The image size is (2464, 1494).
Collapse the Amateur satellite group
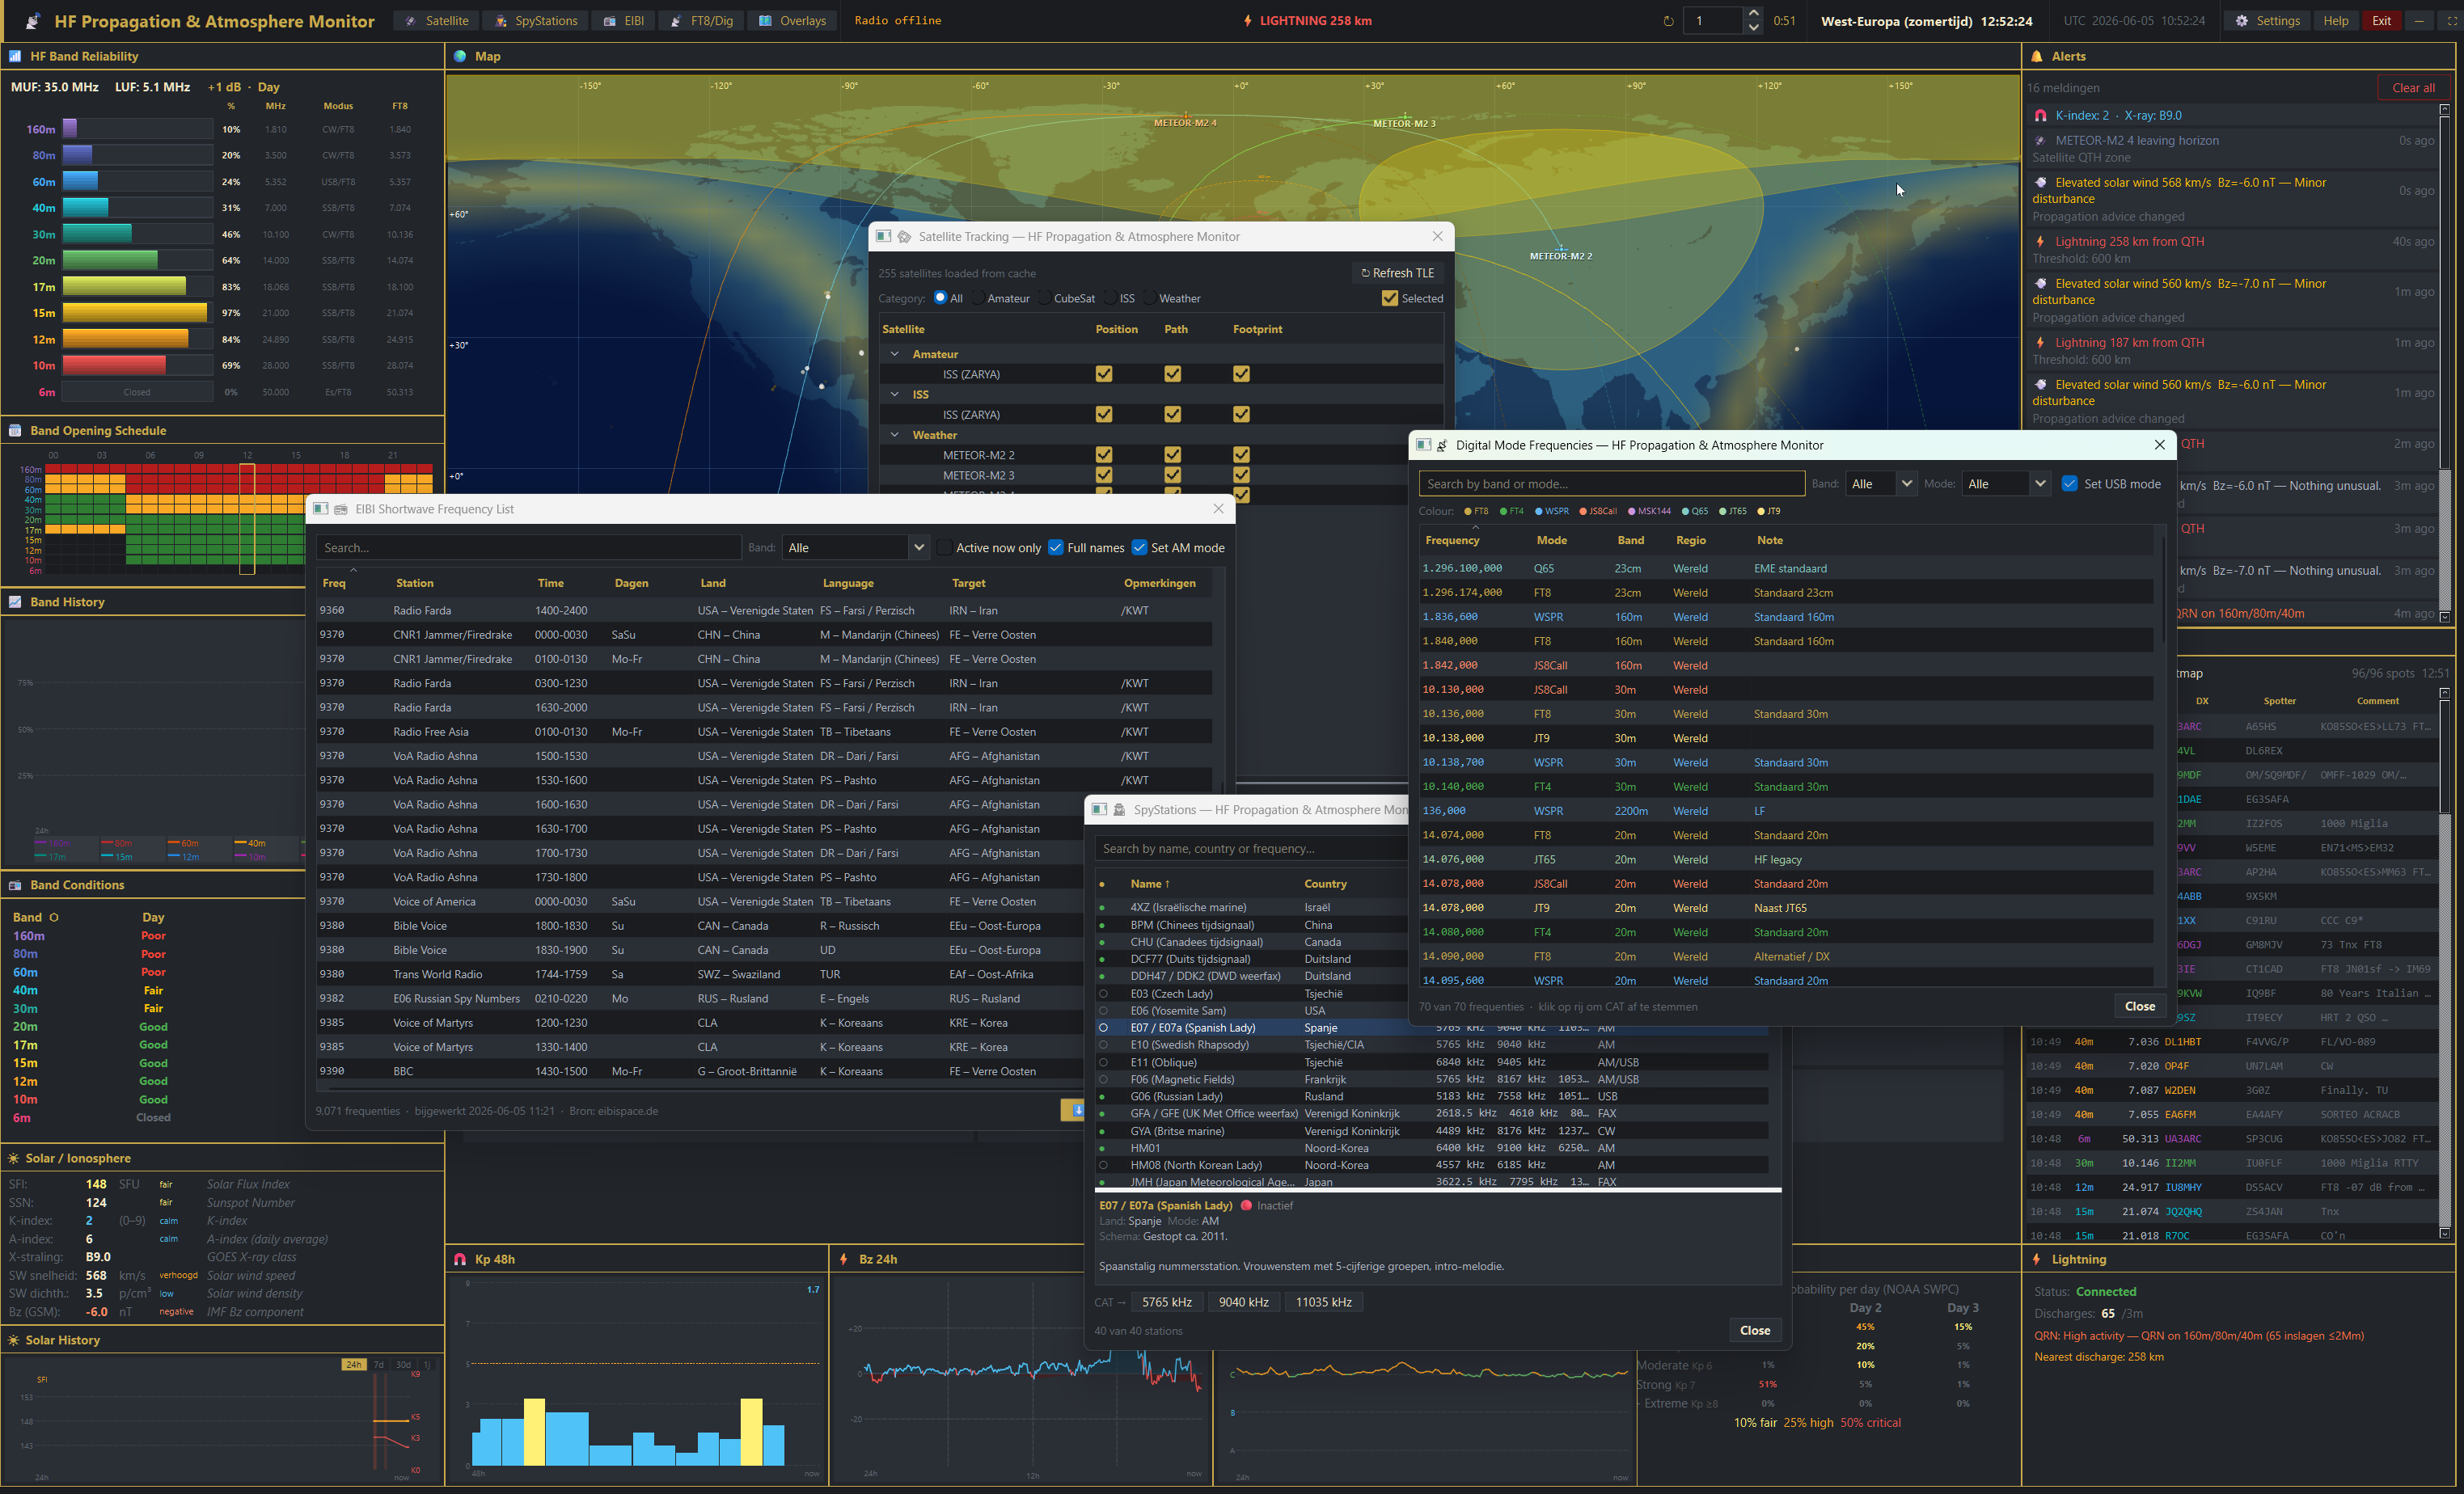[x=895, y=354]
